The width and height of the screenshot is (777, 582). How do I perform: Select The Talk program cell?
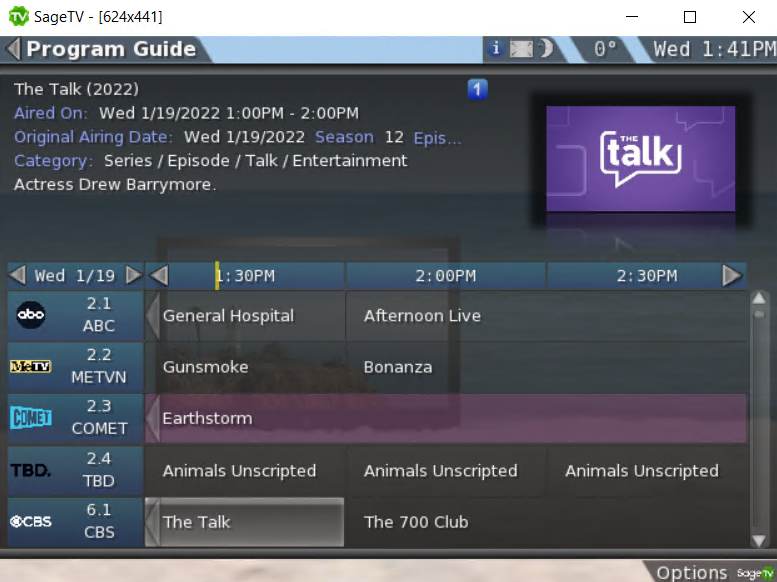tap(245, 522)
